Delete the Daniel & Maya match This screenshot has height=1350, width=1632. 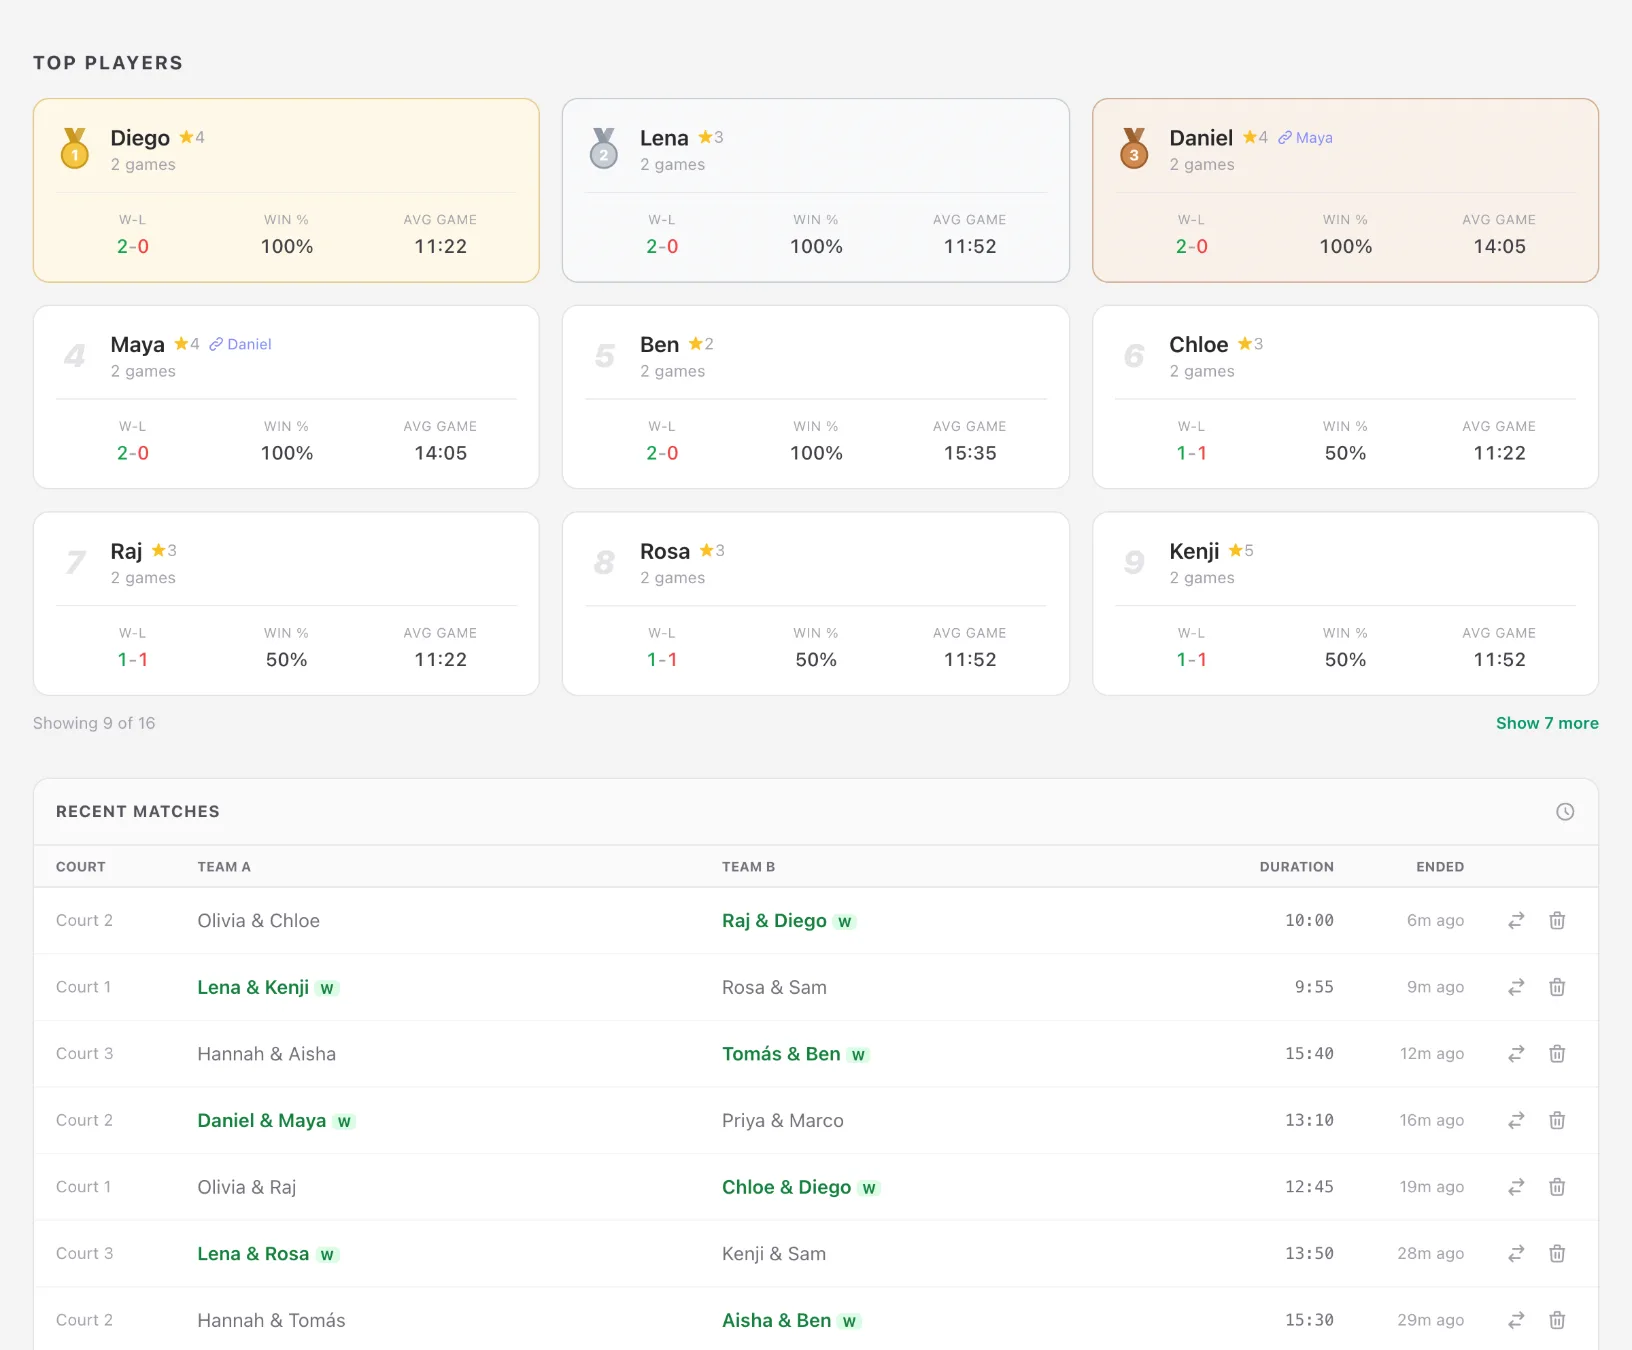pos(1557,1121)
